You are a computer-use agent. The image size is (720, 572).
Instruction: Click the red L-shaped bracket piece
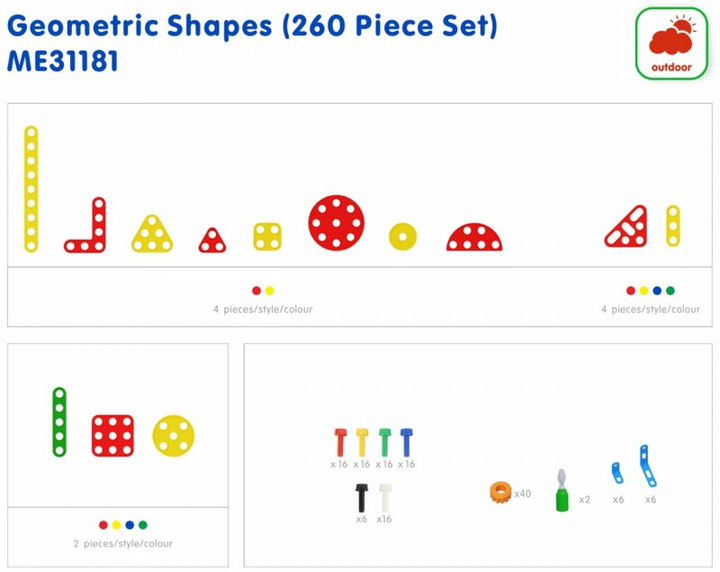89,230
